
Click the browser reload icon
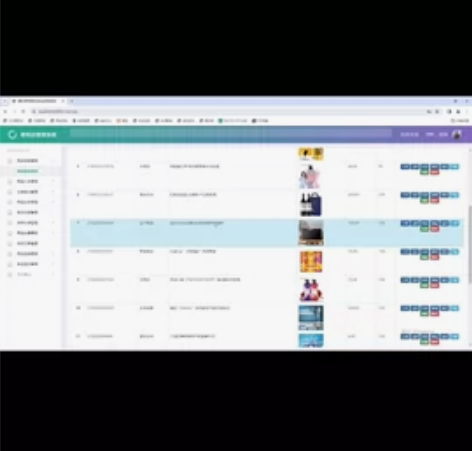tap(23, 111)
